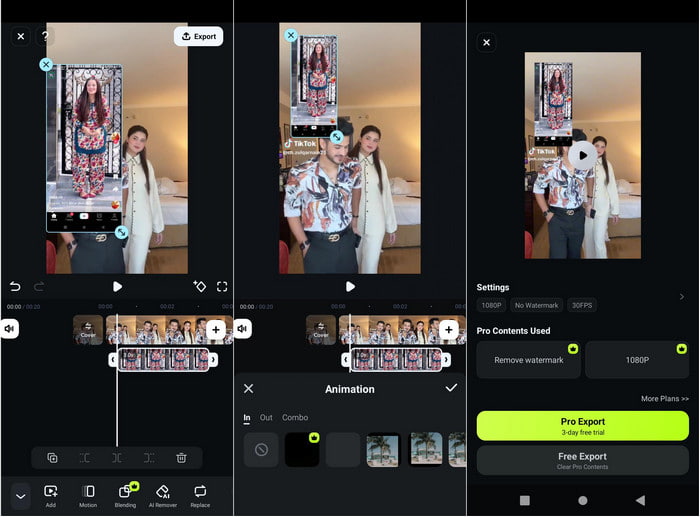The height and width of the screenshot is (517, 700).
Task: Cancel Animation panel with X
Action: (x=249, y=389)
